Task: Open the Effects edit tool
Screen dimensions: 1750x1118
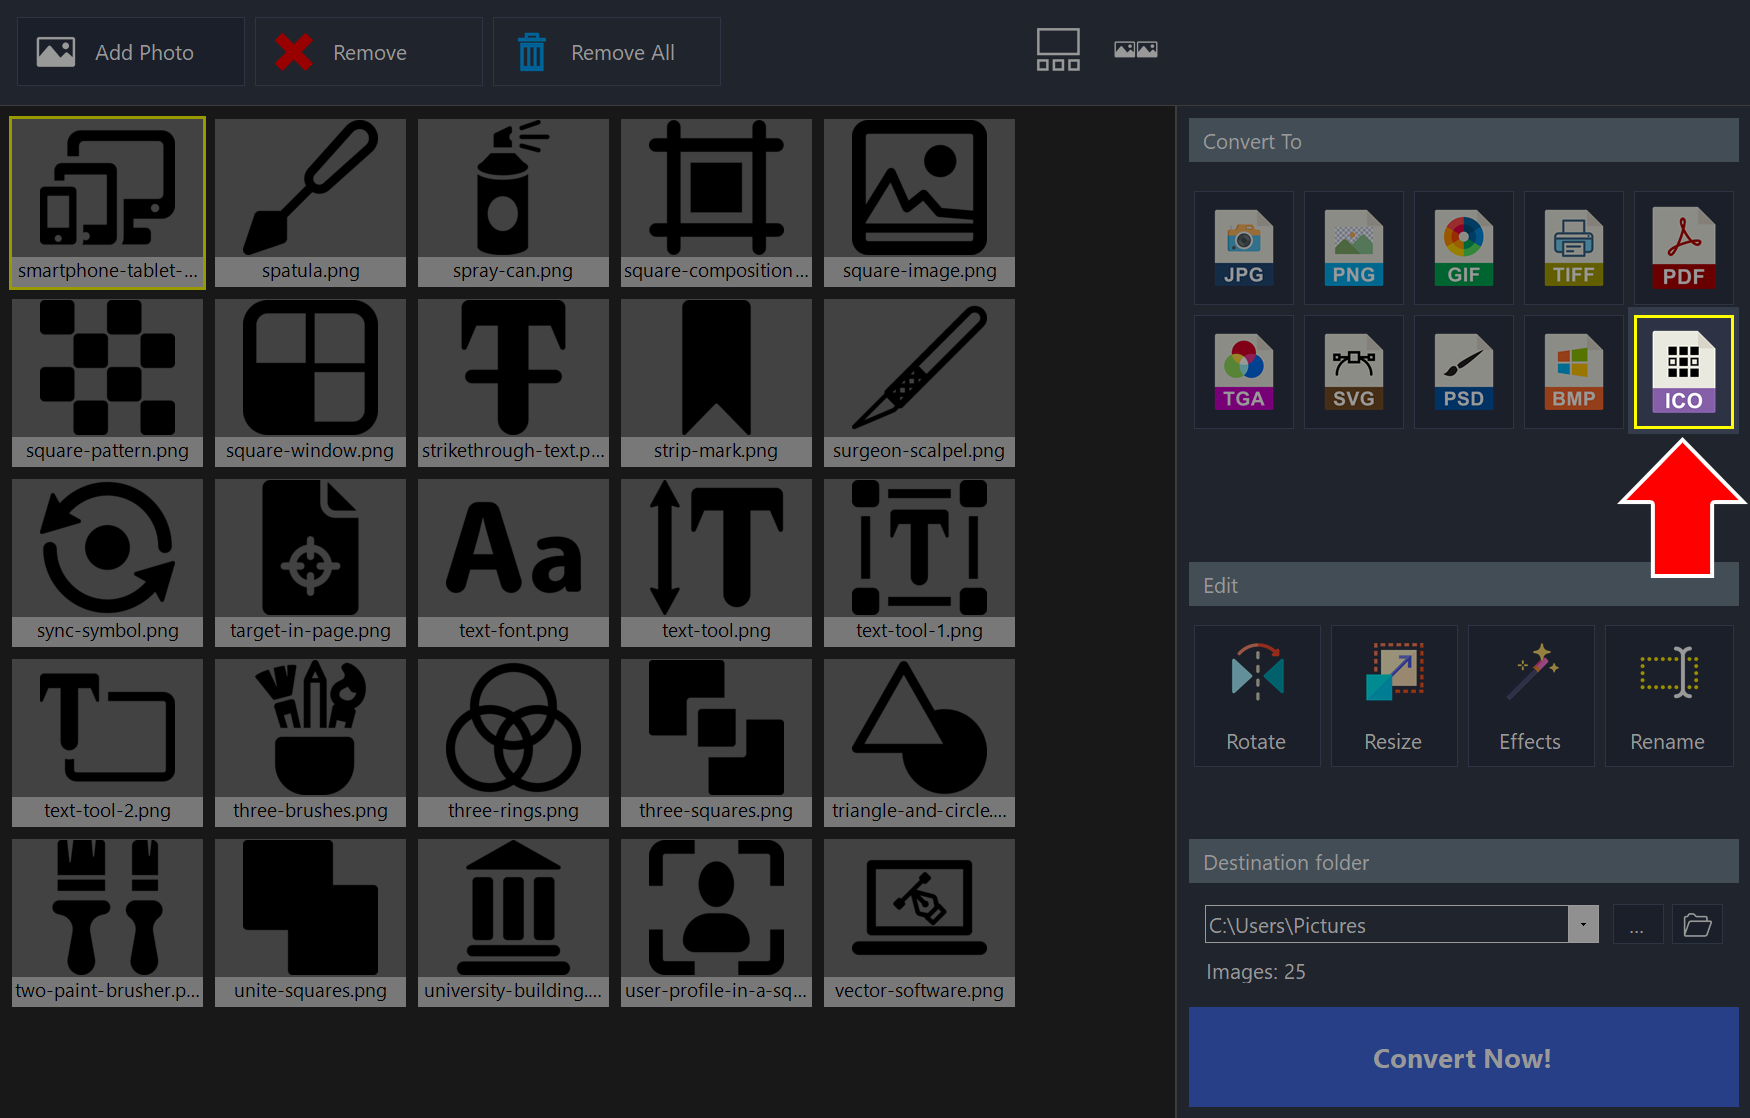Action: [1530, 696]
